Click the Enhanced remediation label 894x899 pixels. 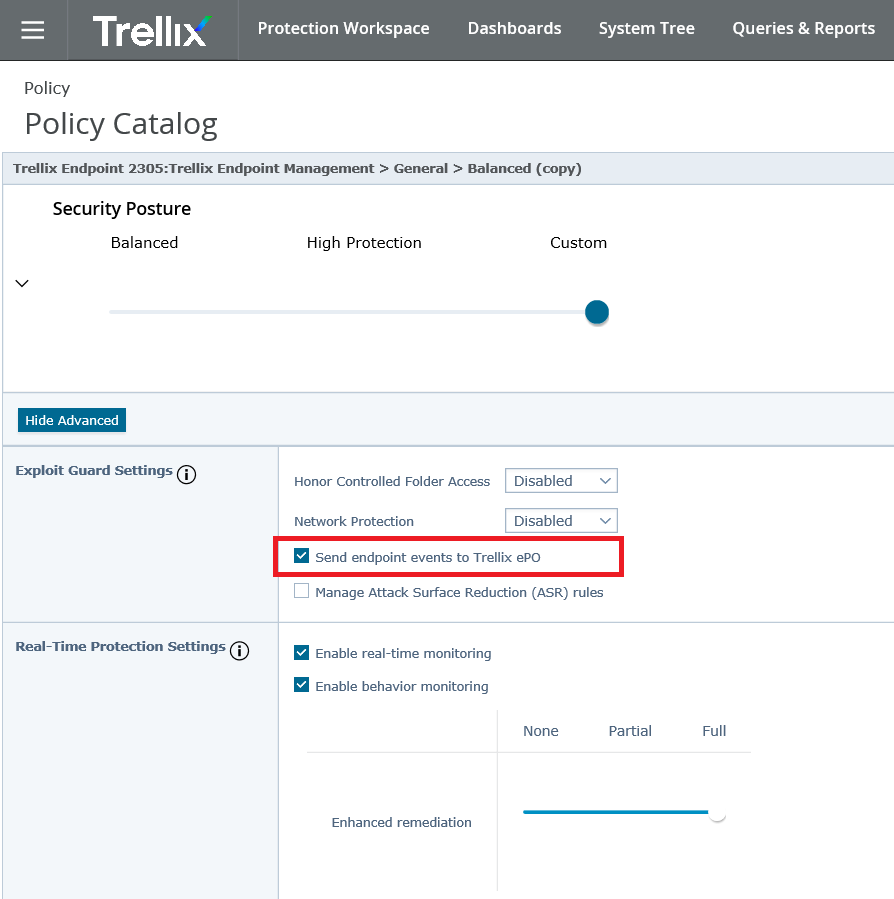pos(401,822)
